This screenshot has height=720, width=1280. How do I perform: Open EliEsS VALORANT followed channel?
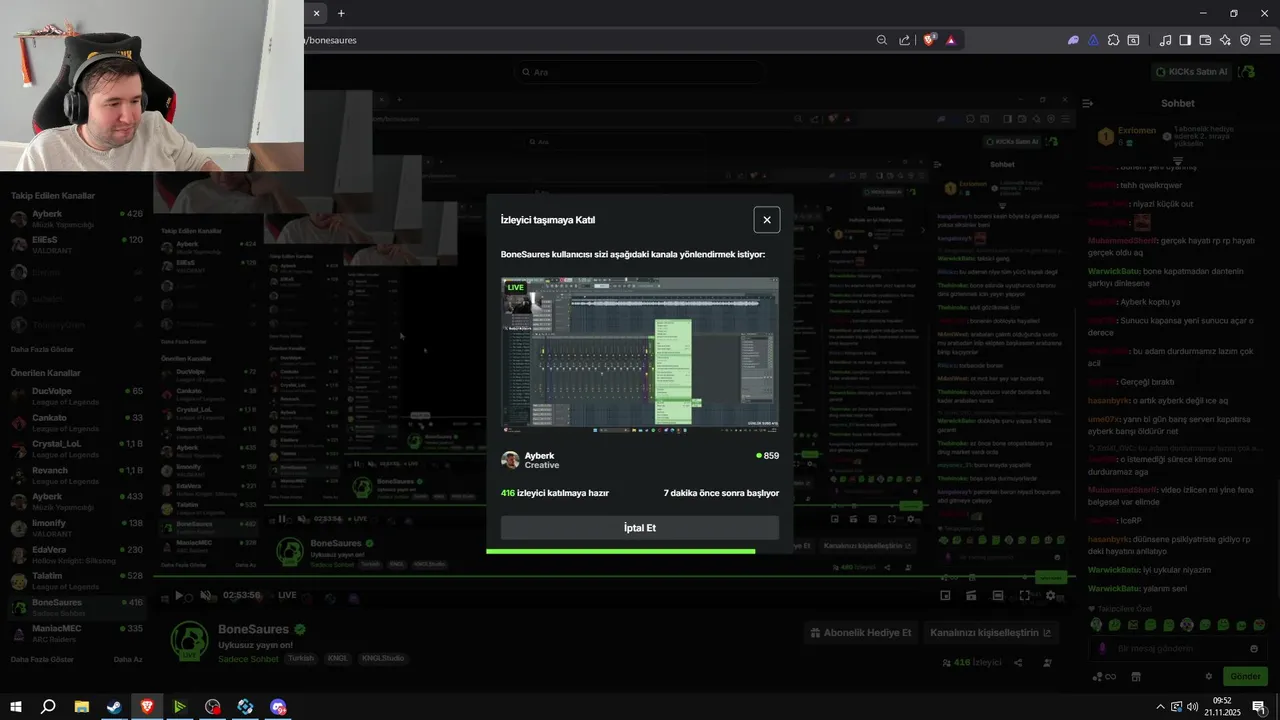(76, 245)
